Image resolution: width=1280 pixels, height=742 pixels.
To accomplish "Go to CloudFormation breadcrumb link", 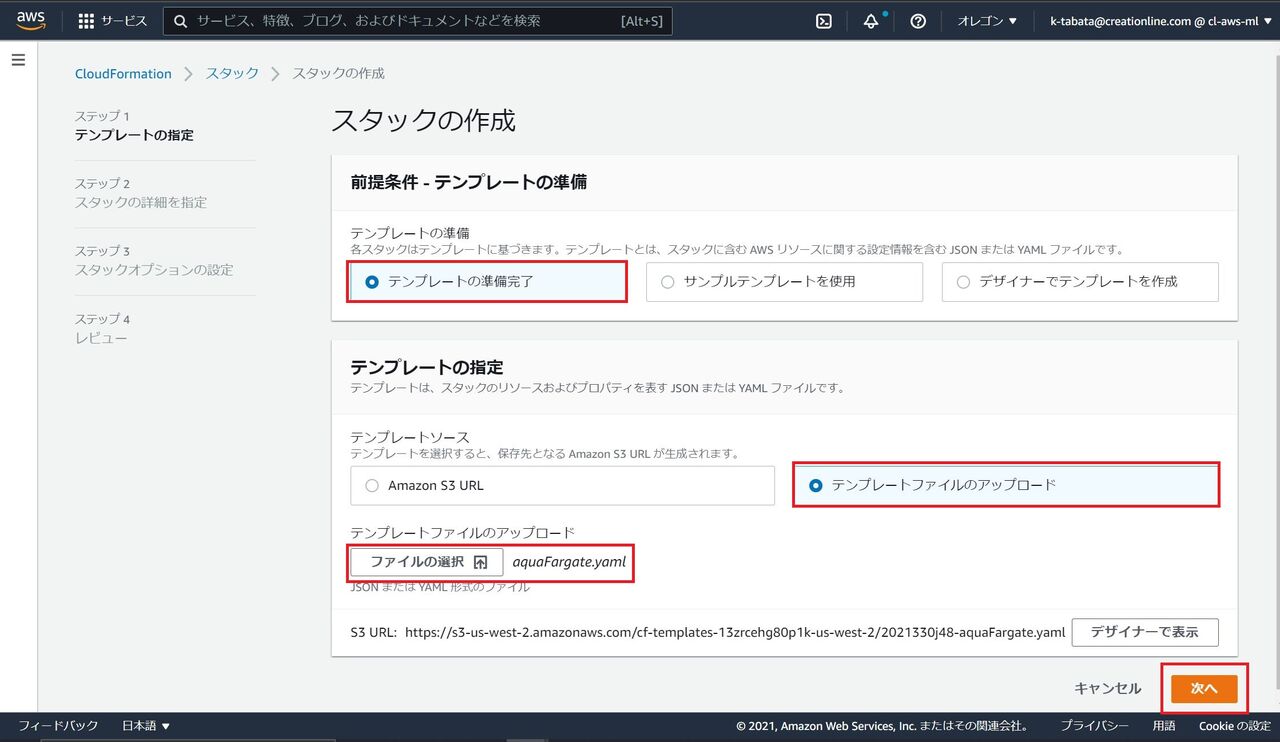I will coord(123,73).
